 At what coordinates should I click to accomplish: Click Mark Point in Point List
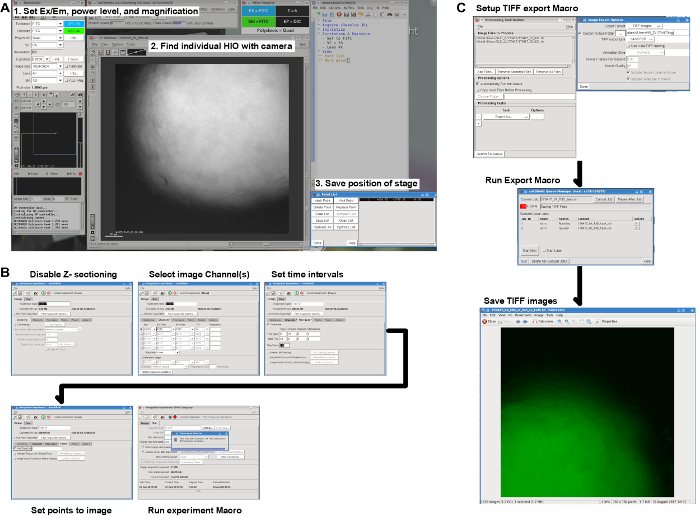tap(324, 200)
